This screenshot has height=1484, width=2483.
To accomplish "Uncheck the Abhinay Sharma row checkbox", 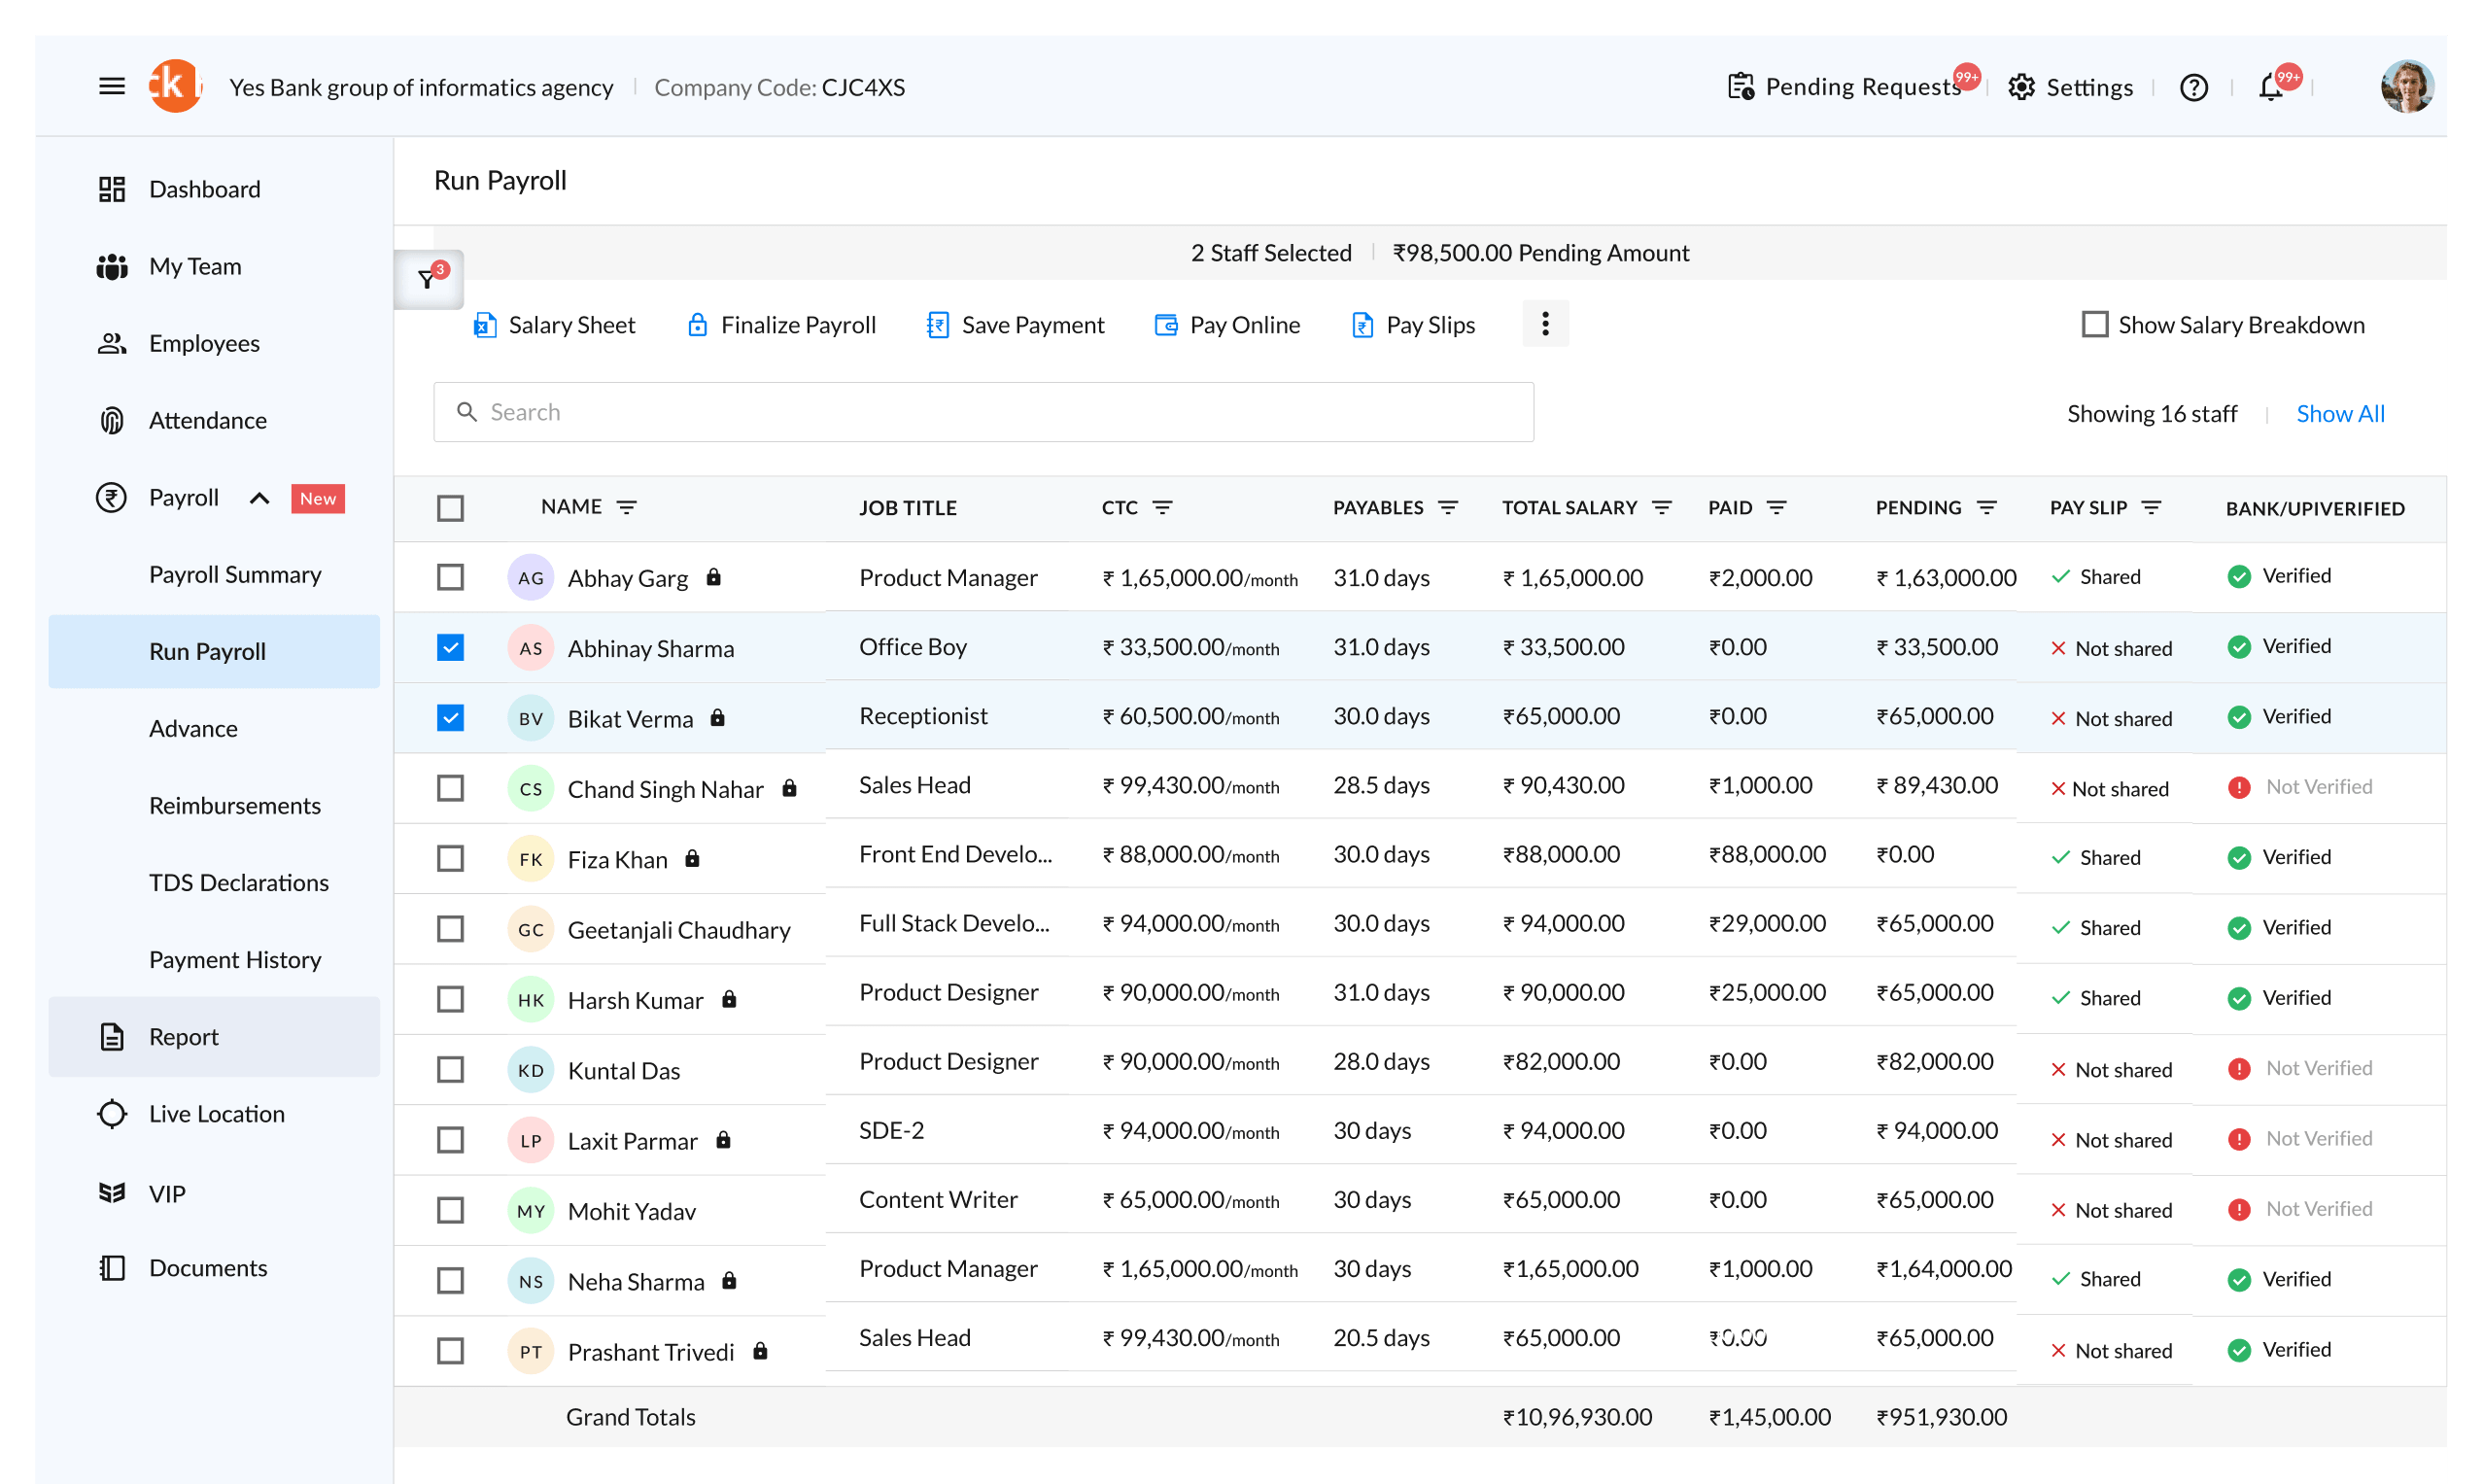I will point(451,648).
